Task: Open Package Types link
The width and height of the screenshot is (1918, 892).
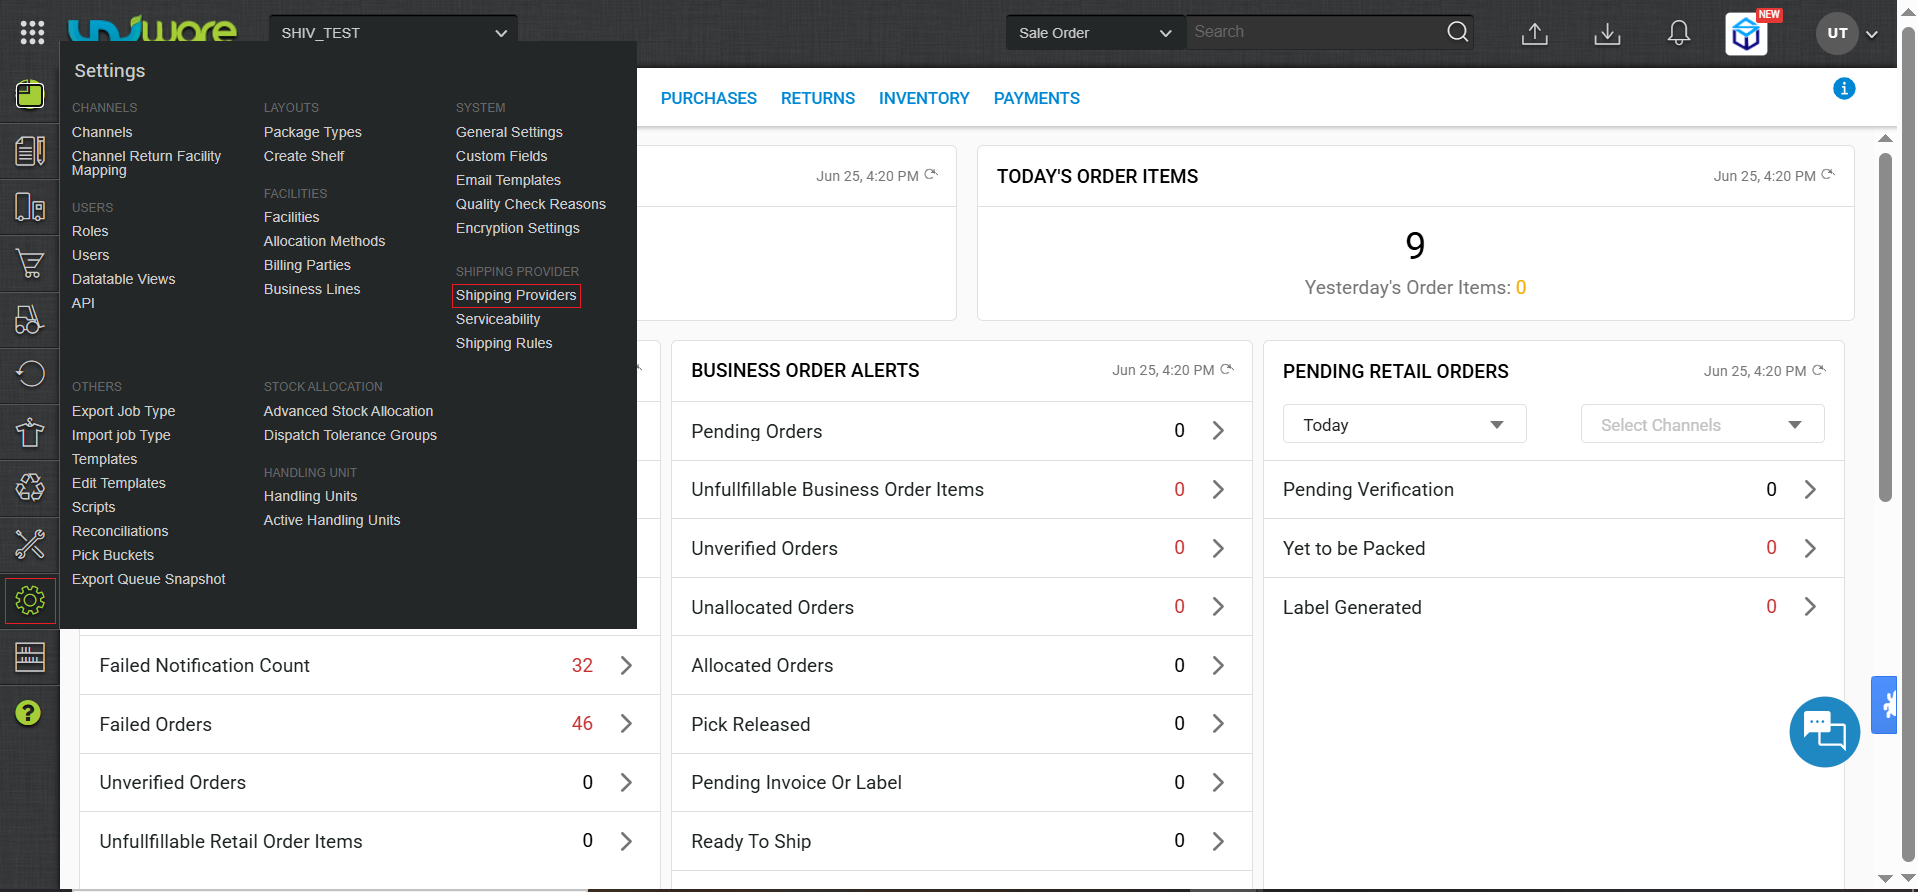Action: (x=312, y=132)
